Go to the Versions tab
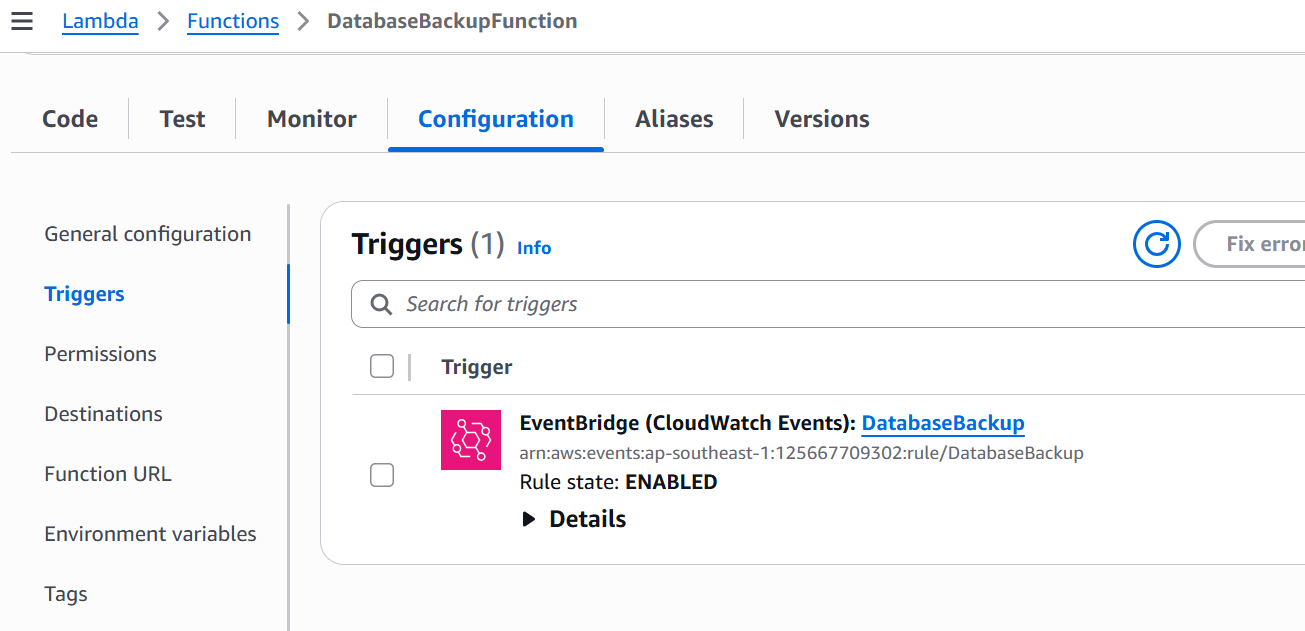 822,119
